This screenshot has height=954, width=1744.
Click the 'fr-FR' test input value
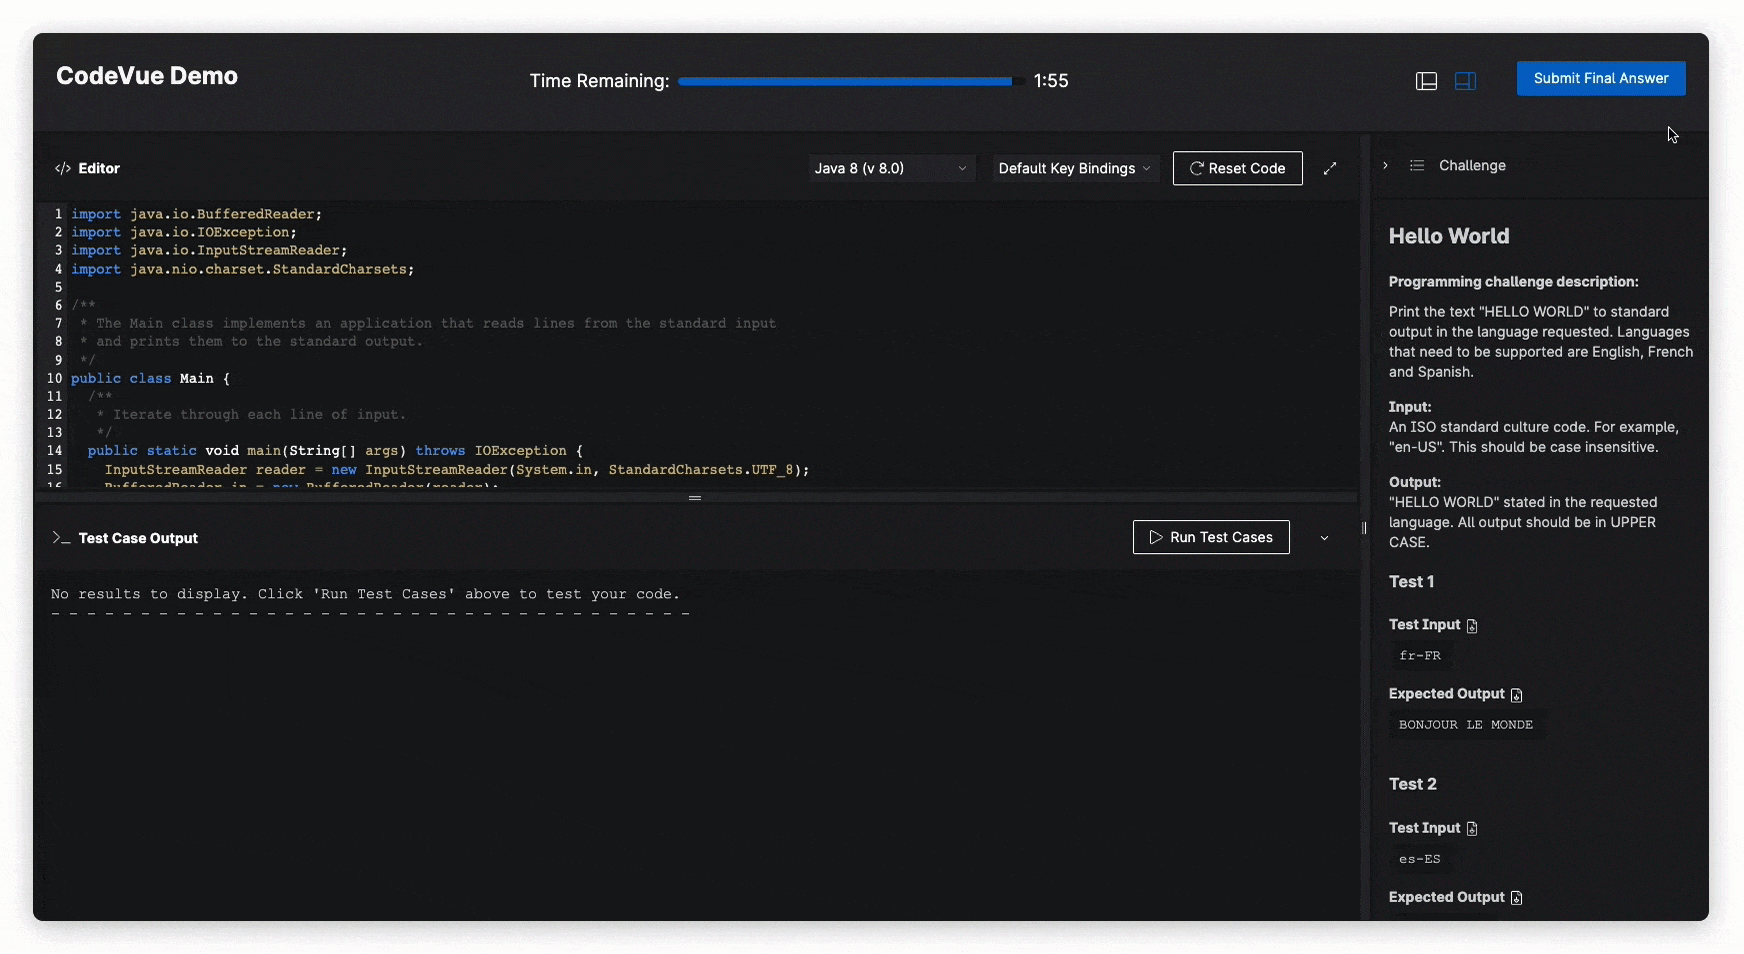click(x=1420, y=656)
